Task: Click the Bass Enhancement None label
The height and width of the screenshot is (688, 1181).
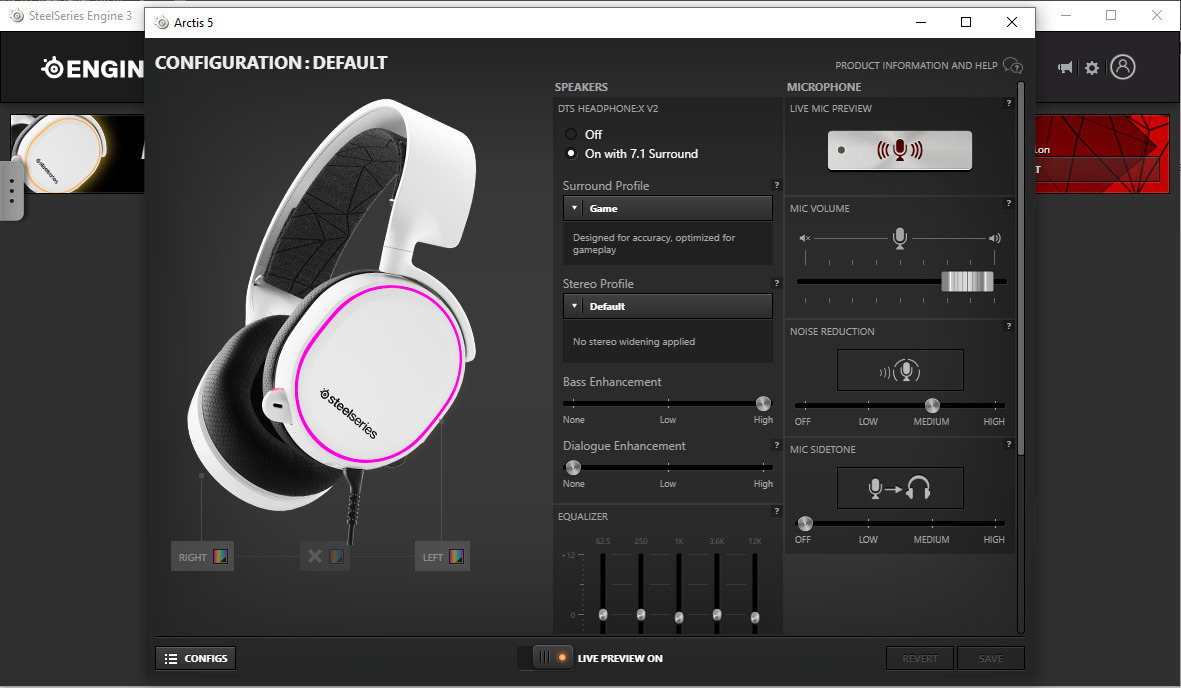Action: [573, 420]
